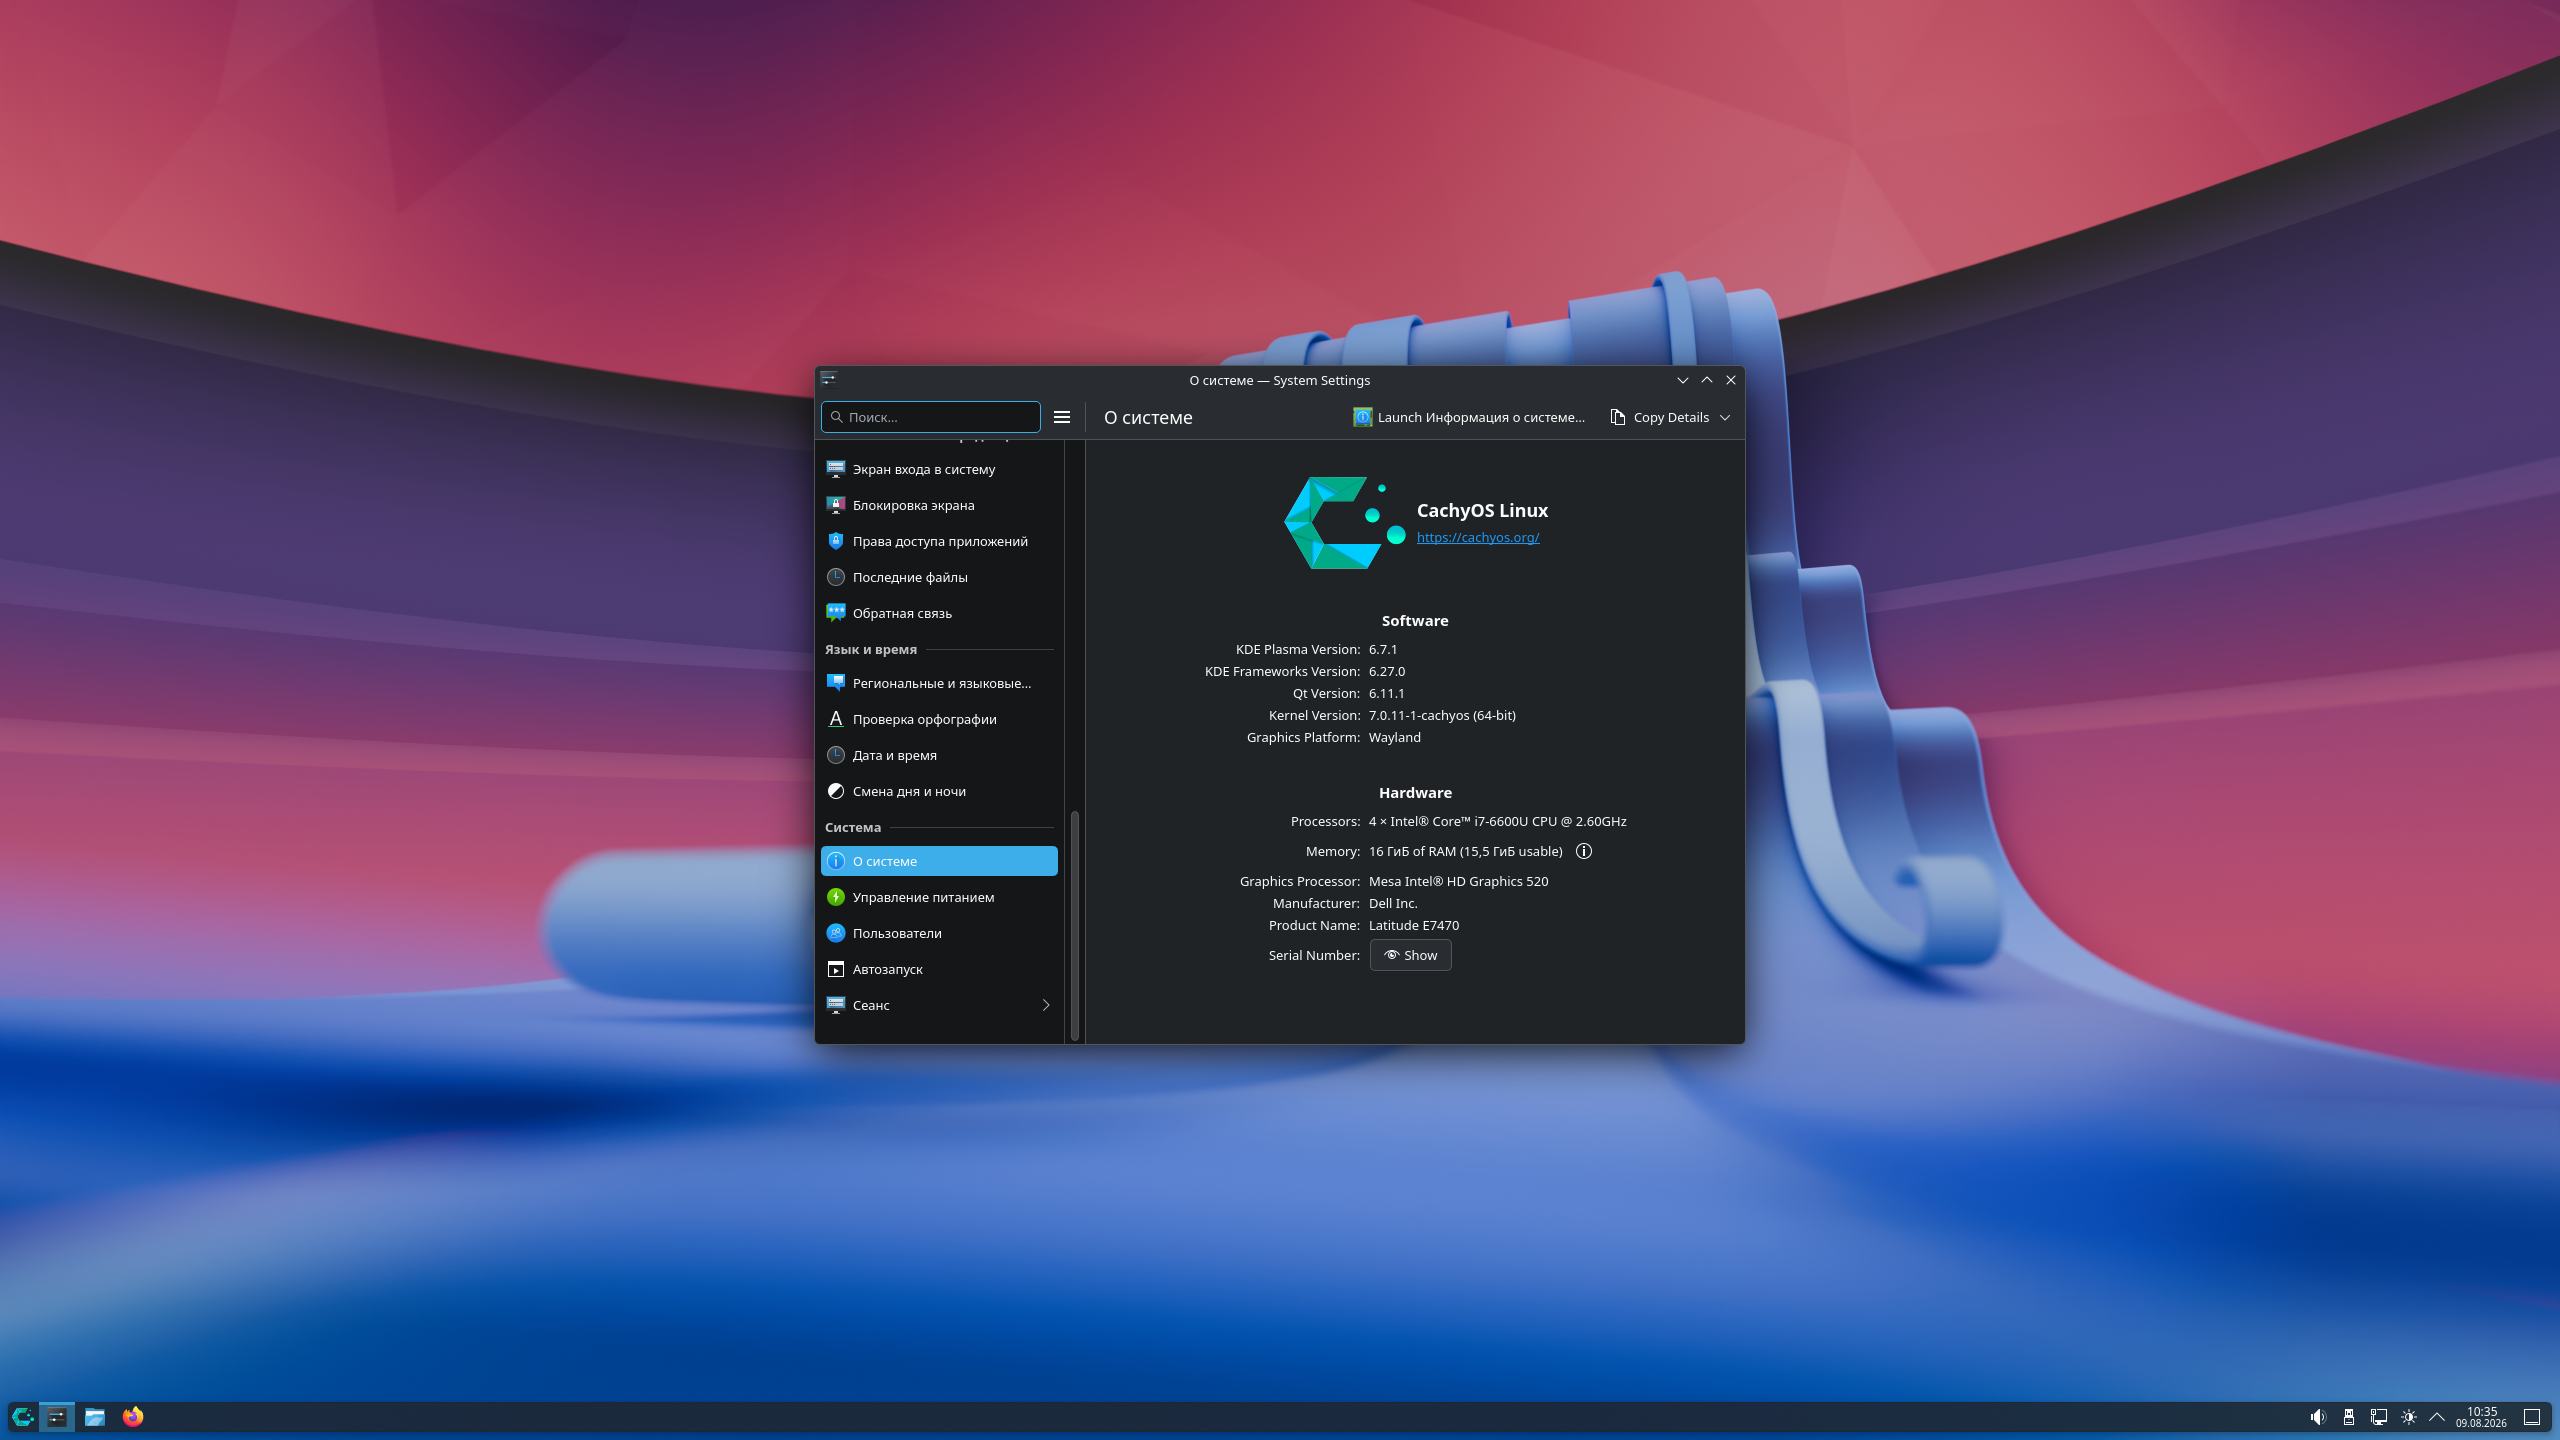
Task: Select the highlighted "О системе" sidebar entry
Action: (939, 861)
